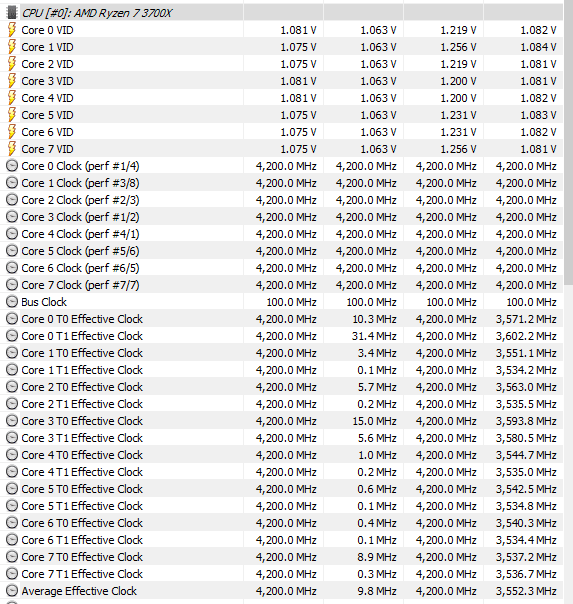Select the Core 7 T0 Effective Clock label
The height and width of the screenshot is (604, 573).
(82, 557)
